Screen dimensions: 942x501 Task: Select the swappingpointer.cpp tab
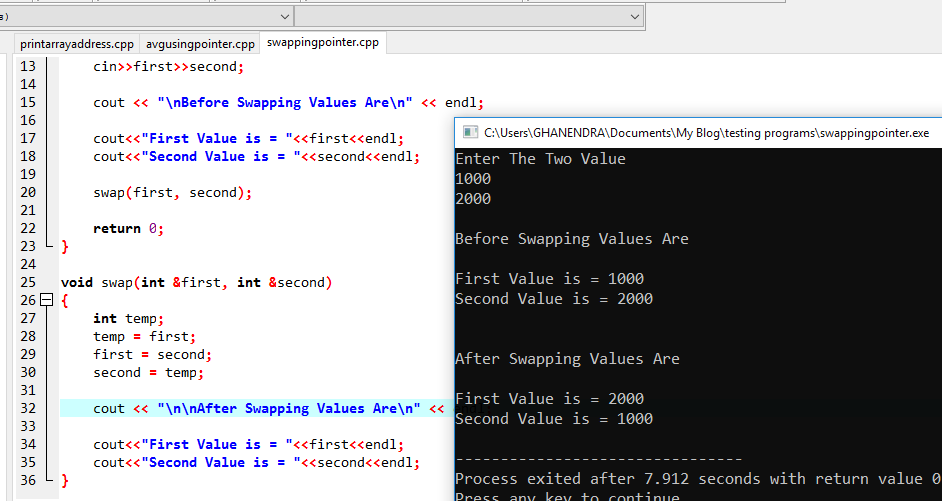[x=323, y=43]
